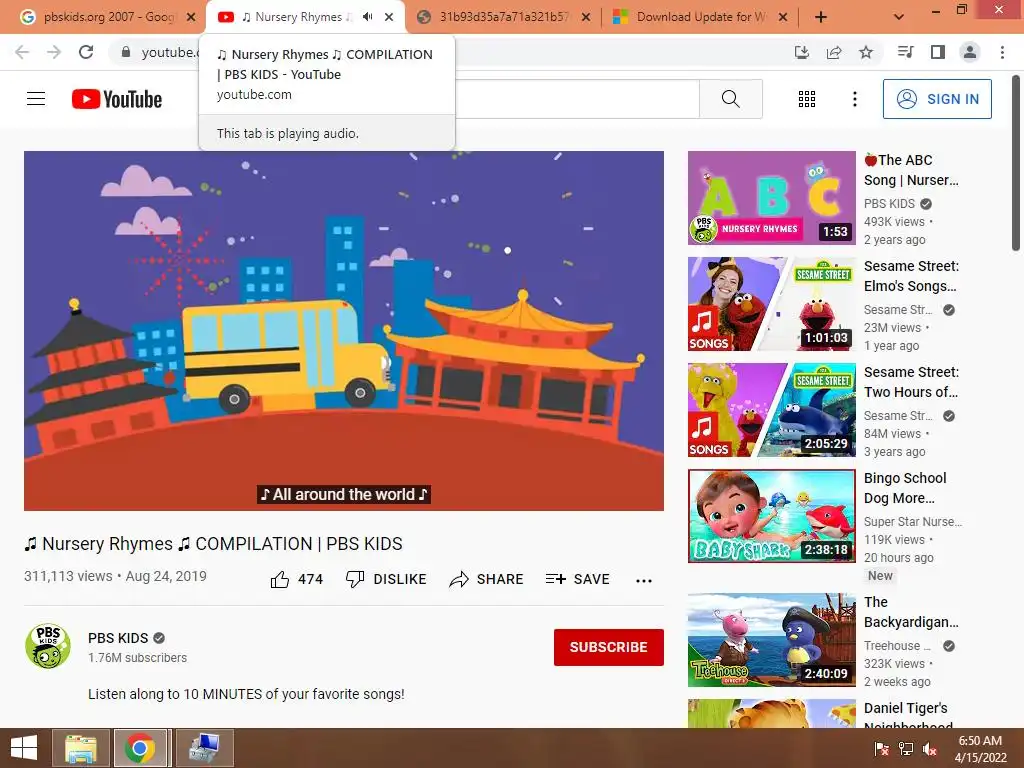Screen dimensions: 1024x768
Task: Click the Chrome taskbar icon
Action: (x=142, y=748)
